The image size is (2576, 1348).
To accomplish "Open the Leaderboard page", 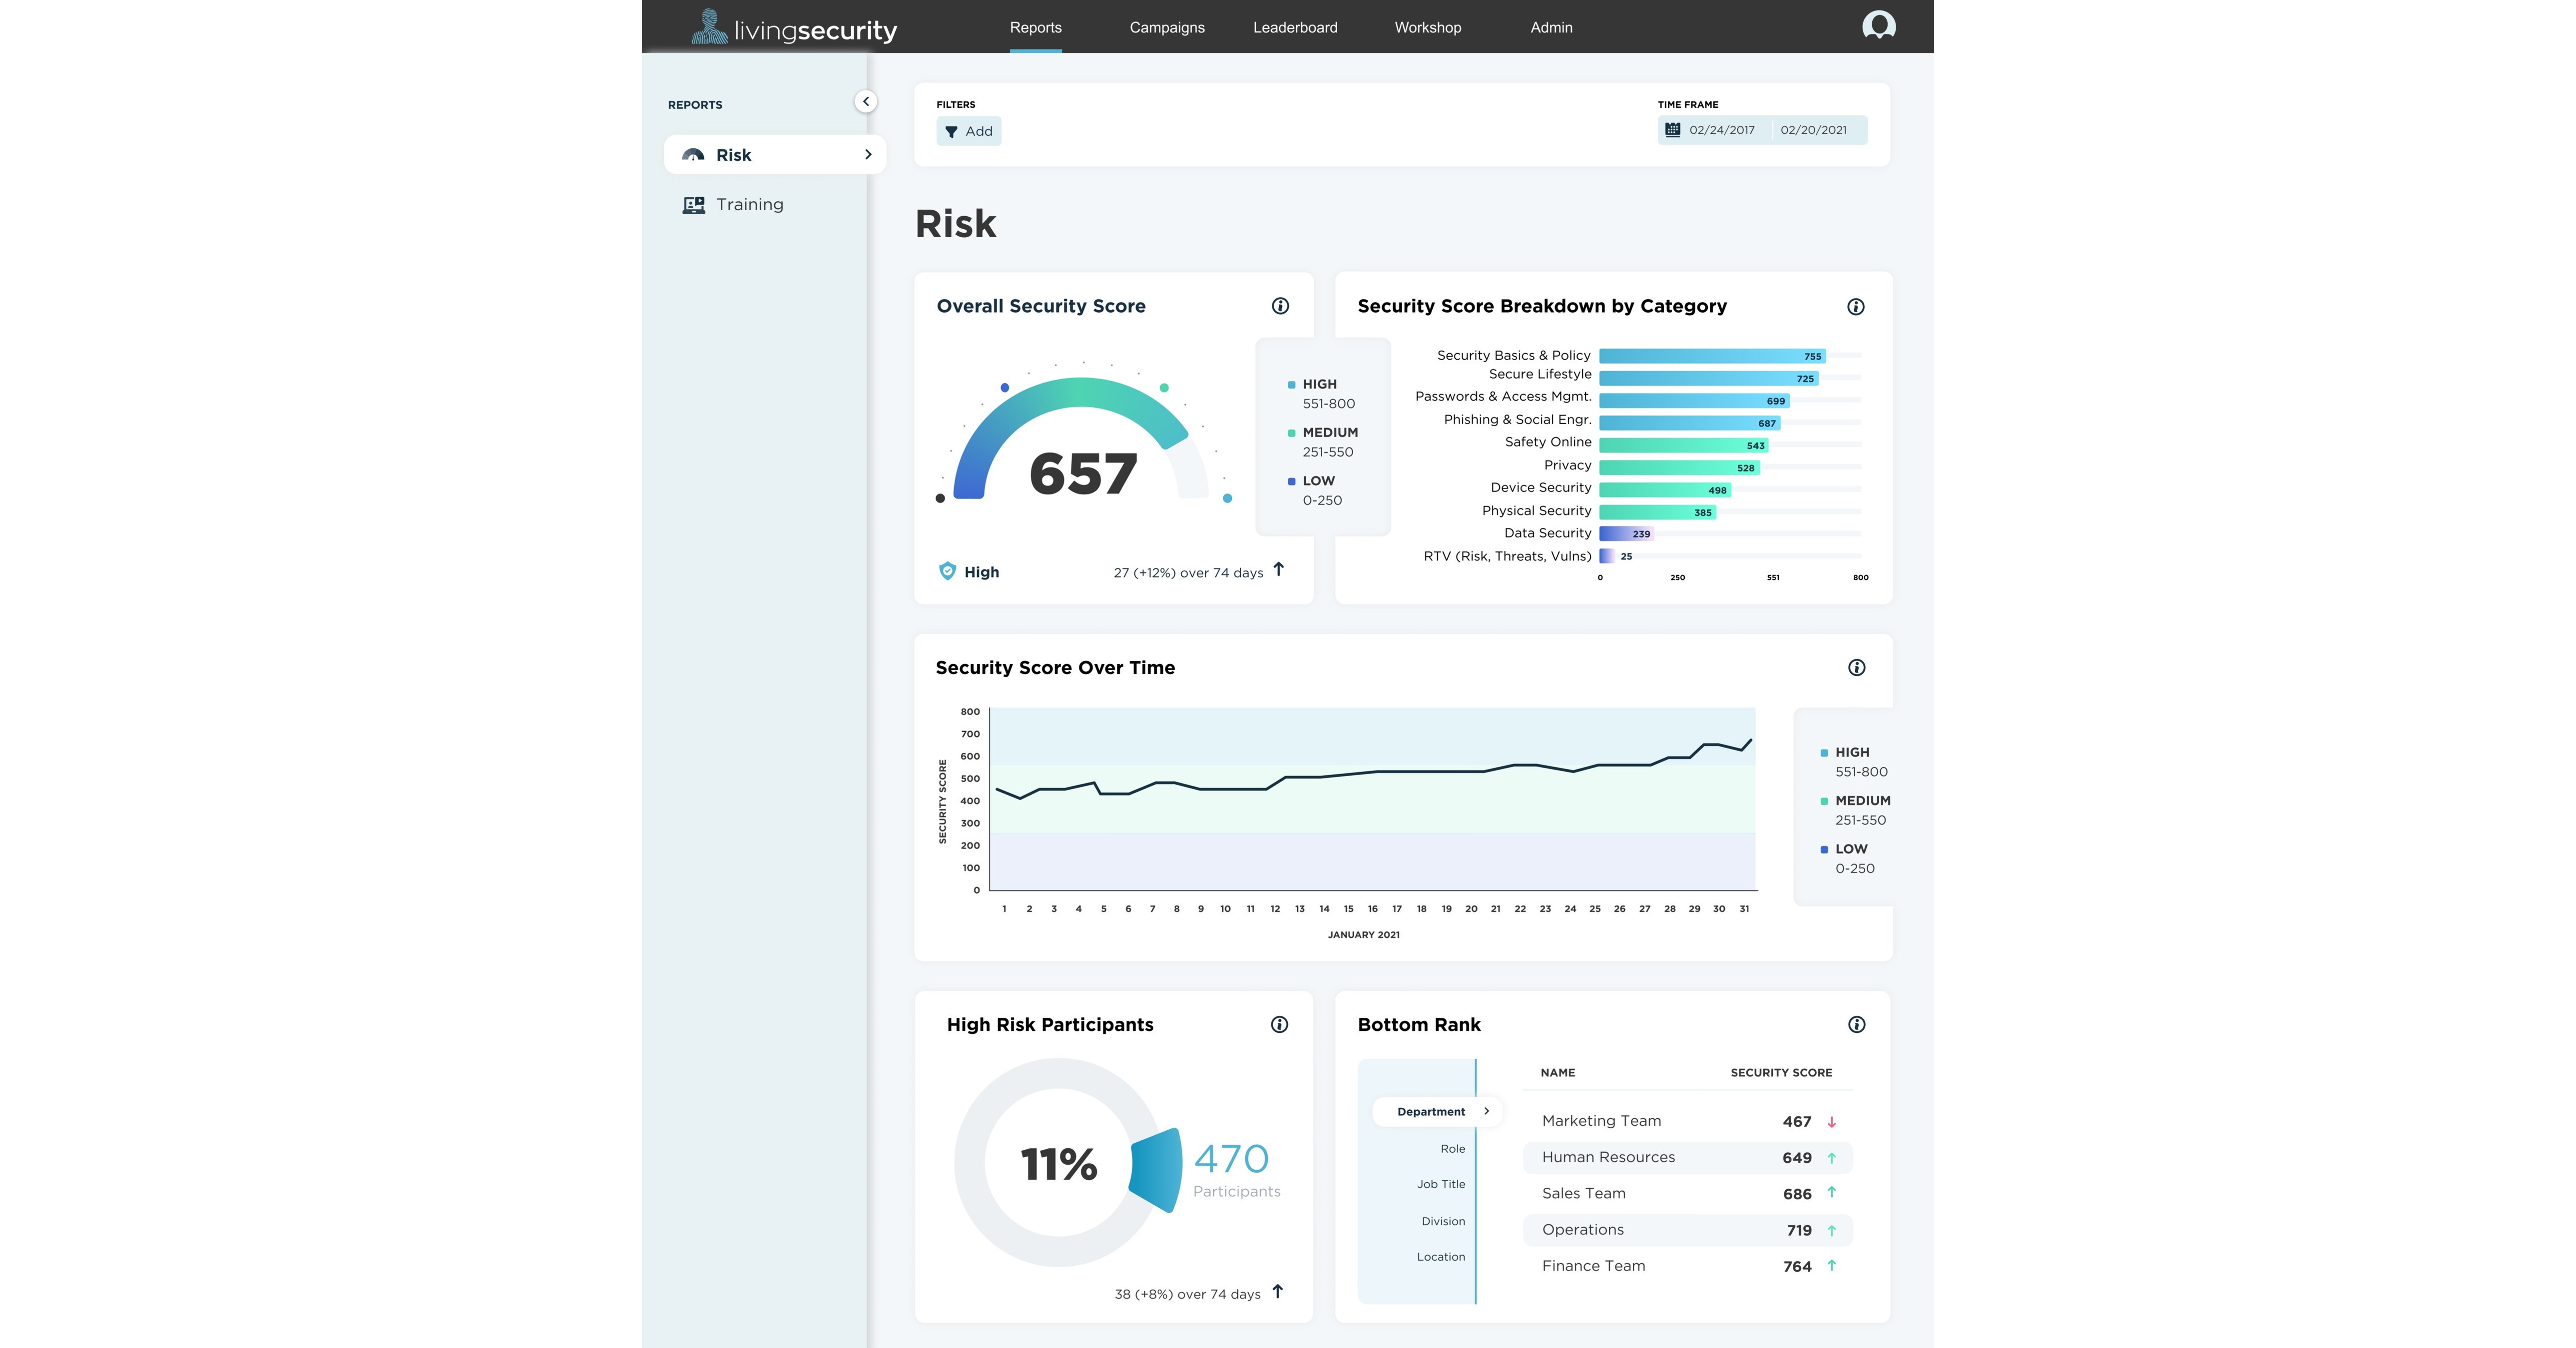I will coord(1294,27).
